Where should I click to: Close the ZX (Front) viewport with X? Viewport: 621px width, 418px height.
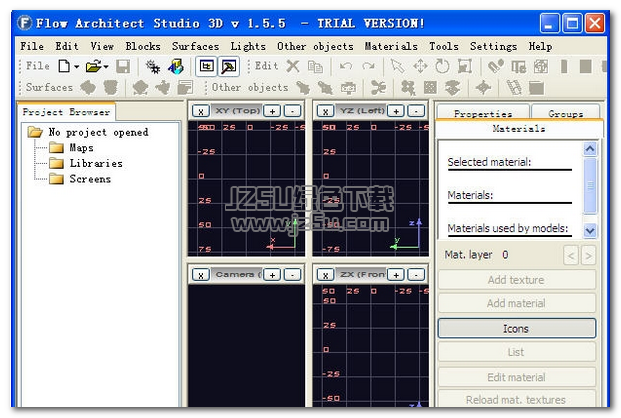point(325,275)
